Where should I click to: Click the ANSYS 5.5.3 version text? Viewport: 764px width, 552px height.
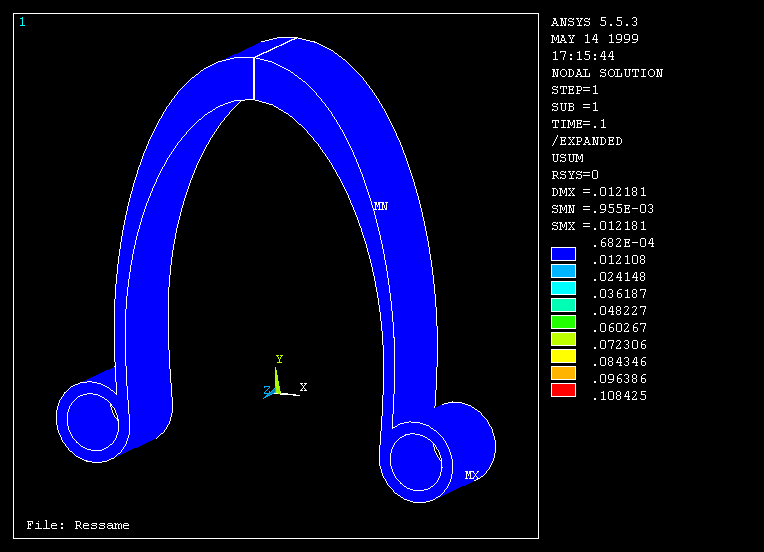point(594,22)
